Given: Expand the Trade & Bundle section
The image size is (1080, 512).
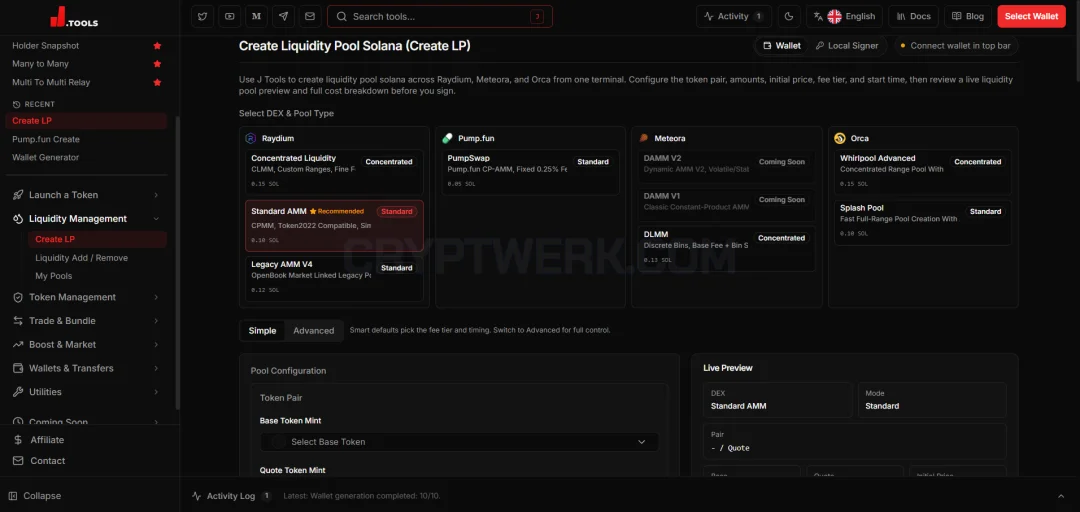Looking at the screenshot, I should click(x=86, y=320).
